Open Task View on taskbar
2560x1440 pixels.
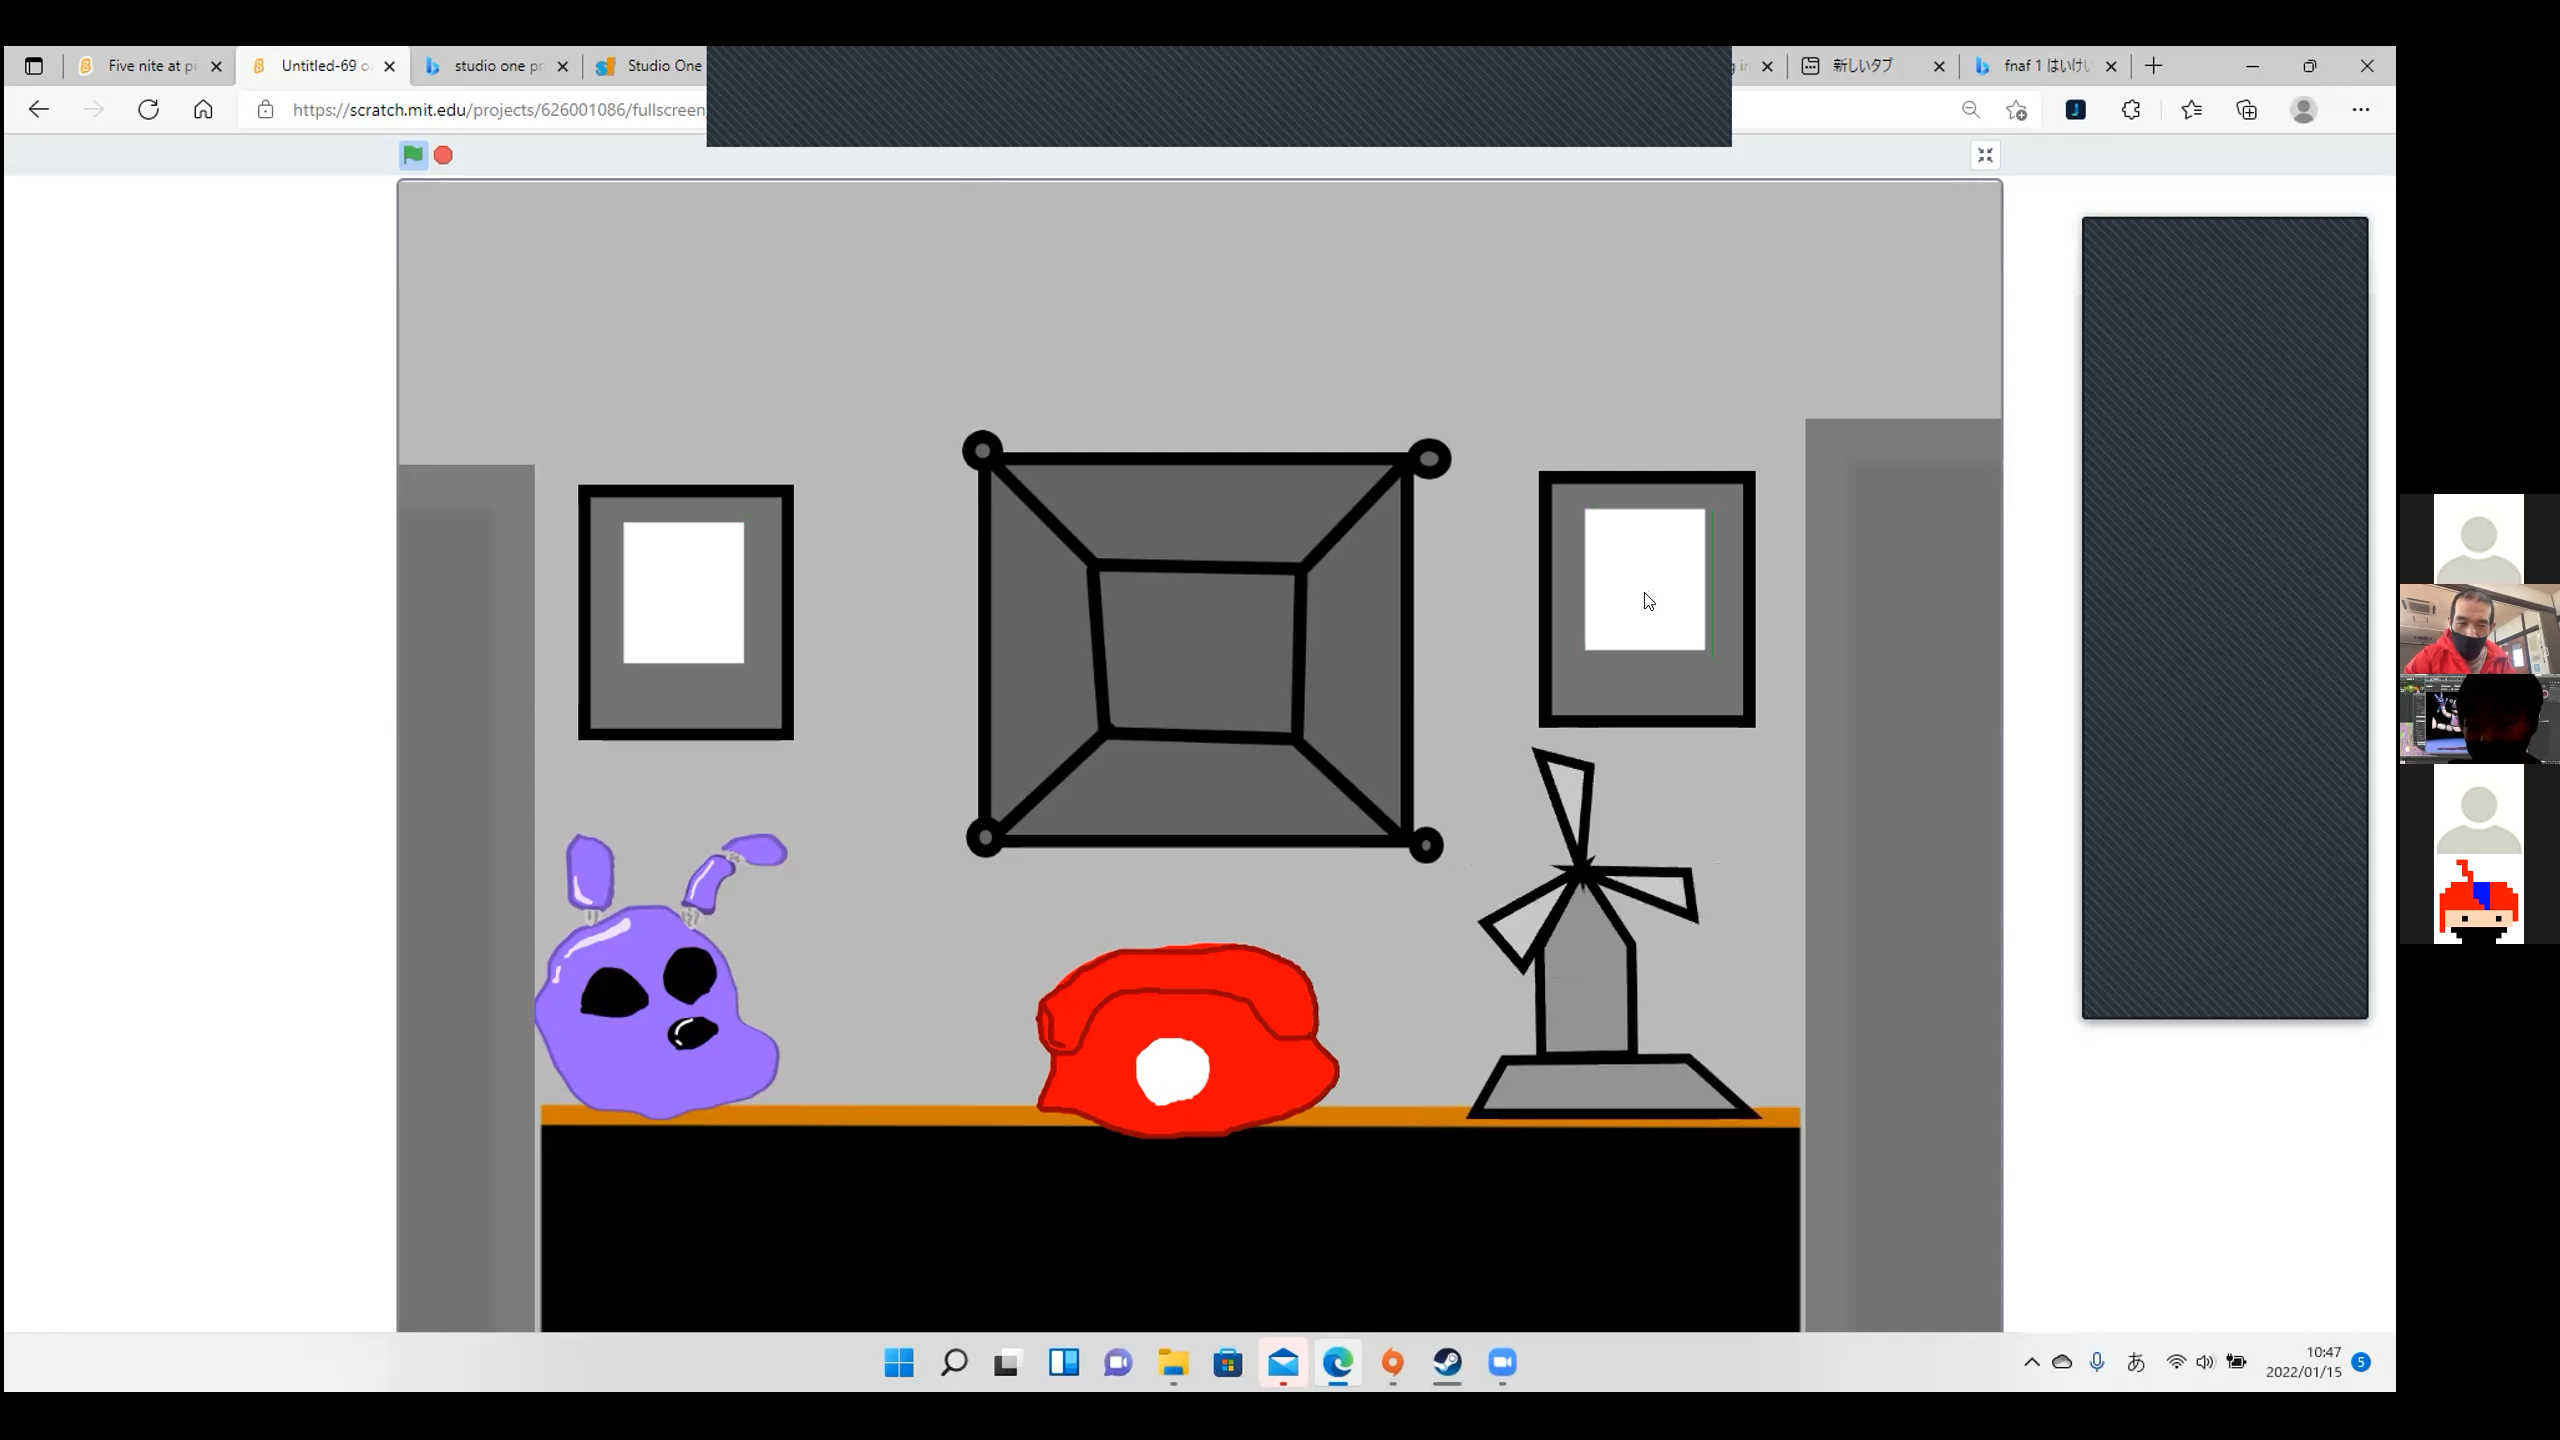[x=1008, y=1362]
